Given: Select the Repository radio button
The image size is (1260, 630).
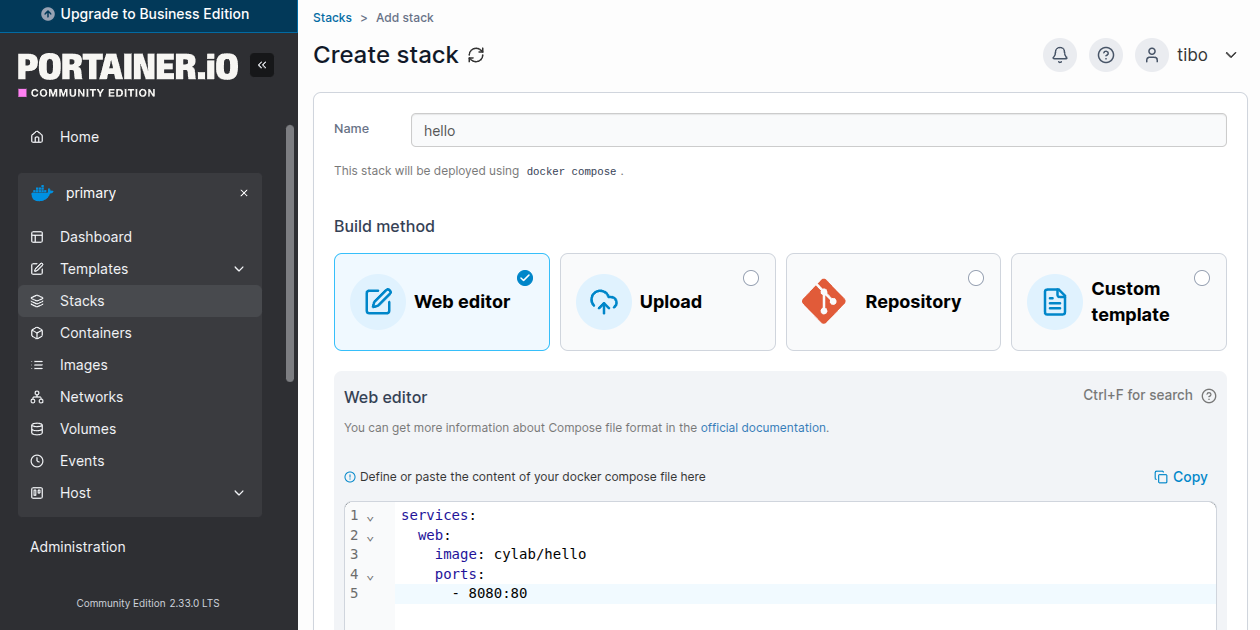Looking at the screenshot, I should click(976, 278).
